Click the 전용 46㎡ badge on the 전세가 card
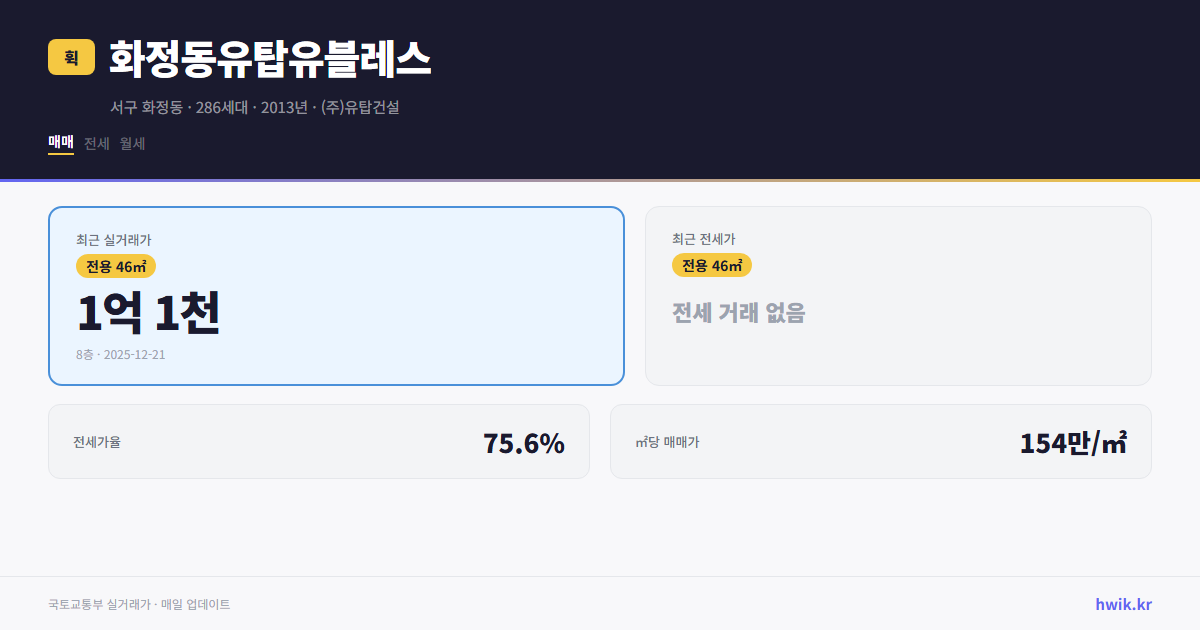The height and width of the screenshot is (630, 1200). click(x=712, y=265)
